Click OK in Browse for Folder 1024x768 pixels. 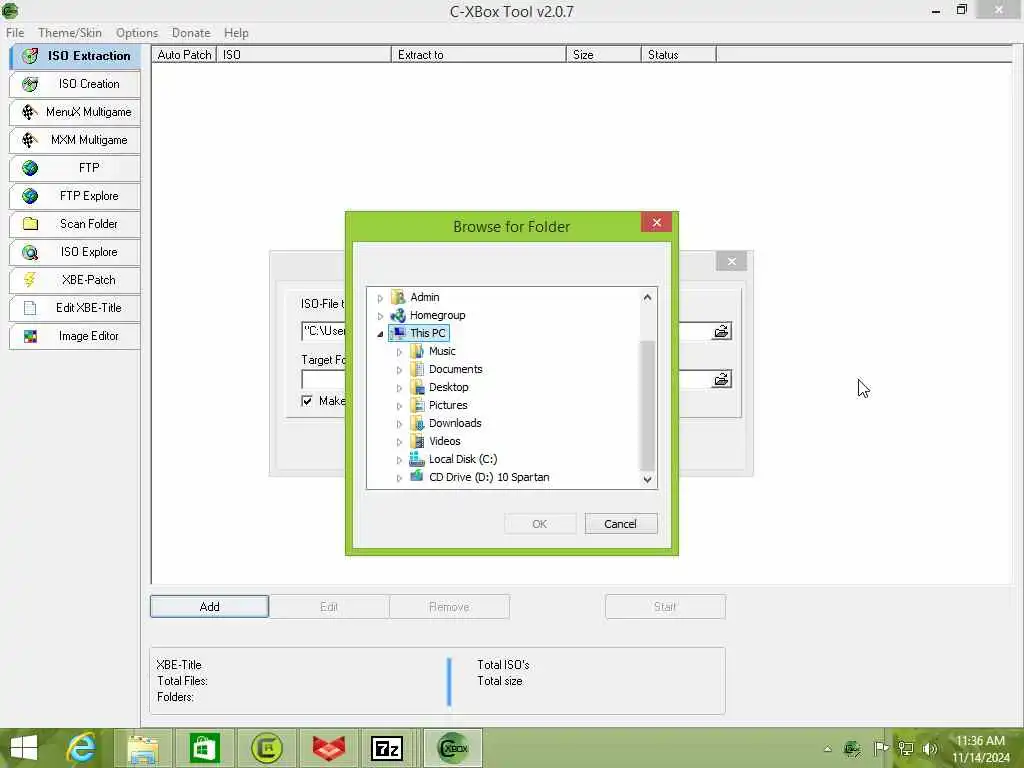pyautogui.click(x=539, y=524)
